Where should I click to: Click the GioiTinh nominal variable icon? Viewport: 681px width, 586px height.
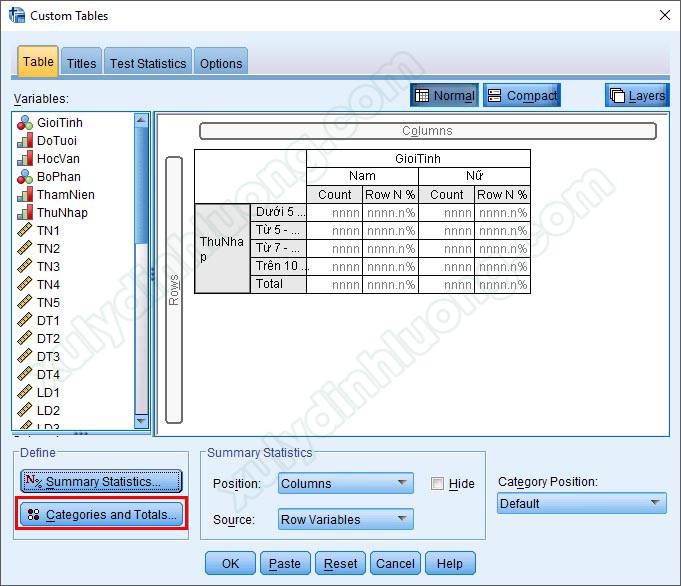point(25,123)
